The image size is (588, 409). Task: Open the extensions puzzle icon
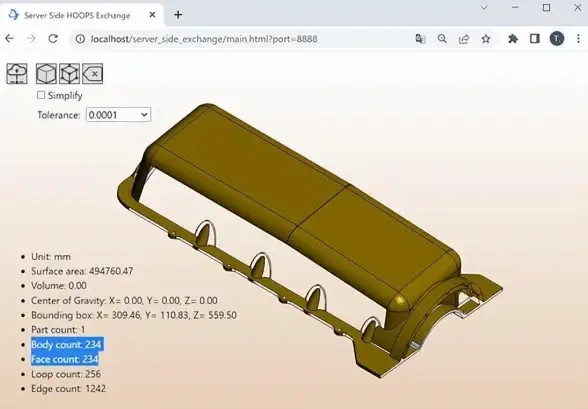click(513, 39)
